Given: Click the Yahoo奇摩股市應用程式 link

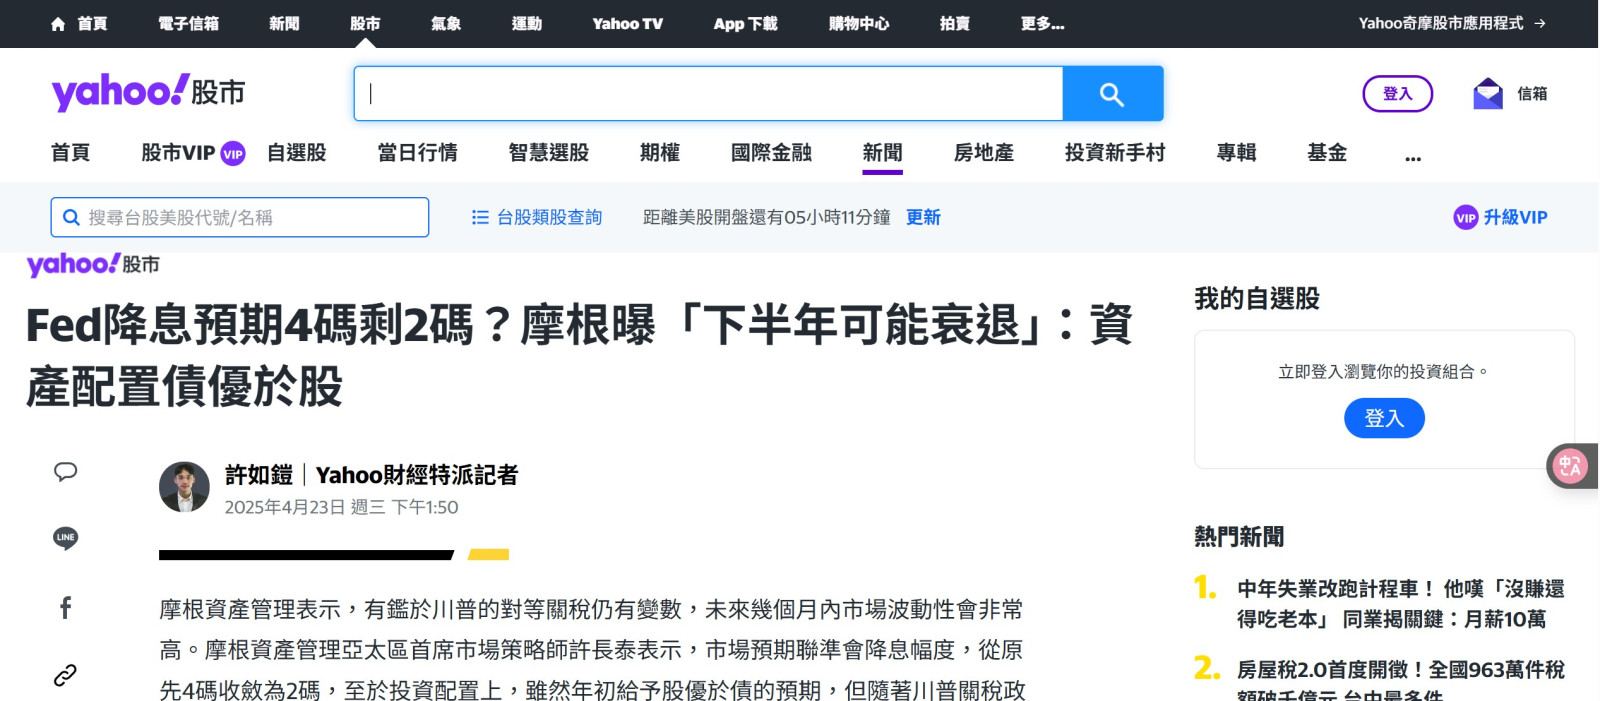Looking at the screenshot, I should [1441, 23].
